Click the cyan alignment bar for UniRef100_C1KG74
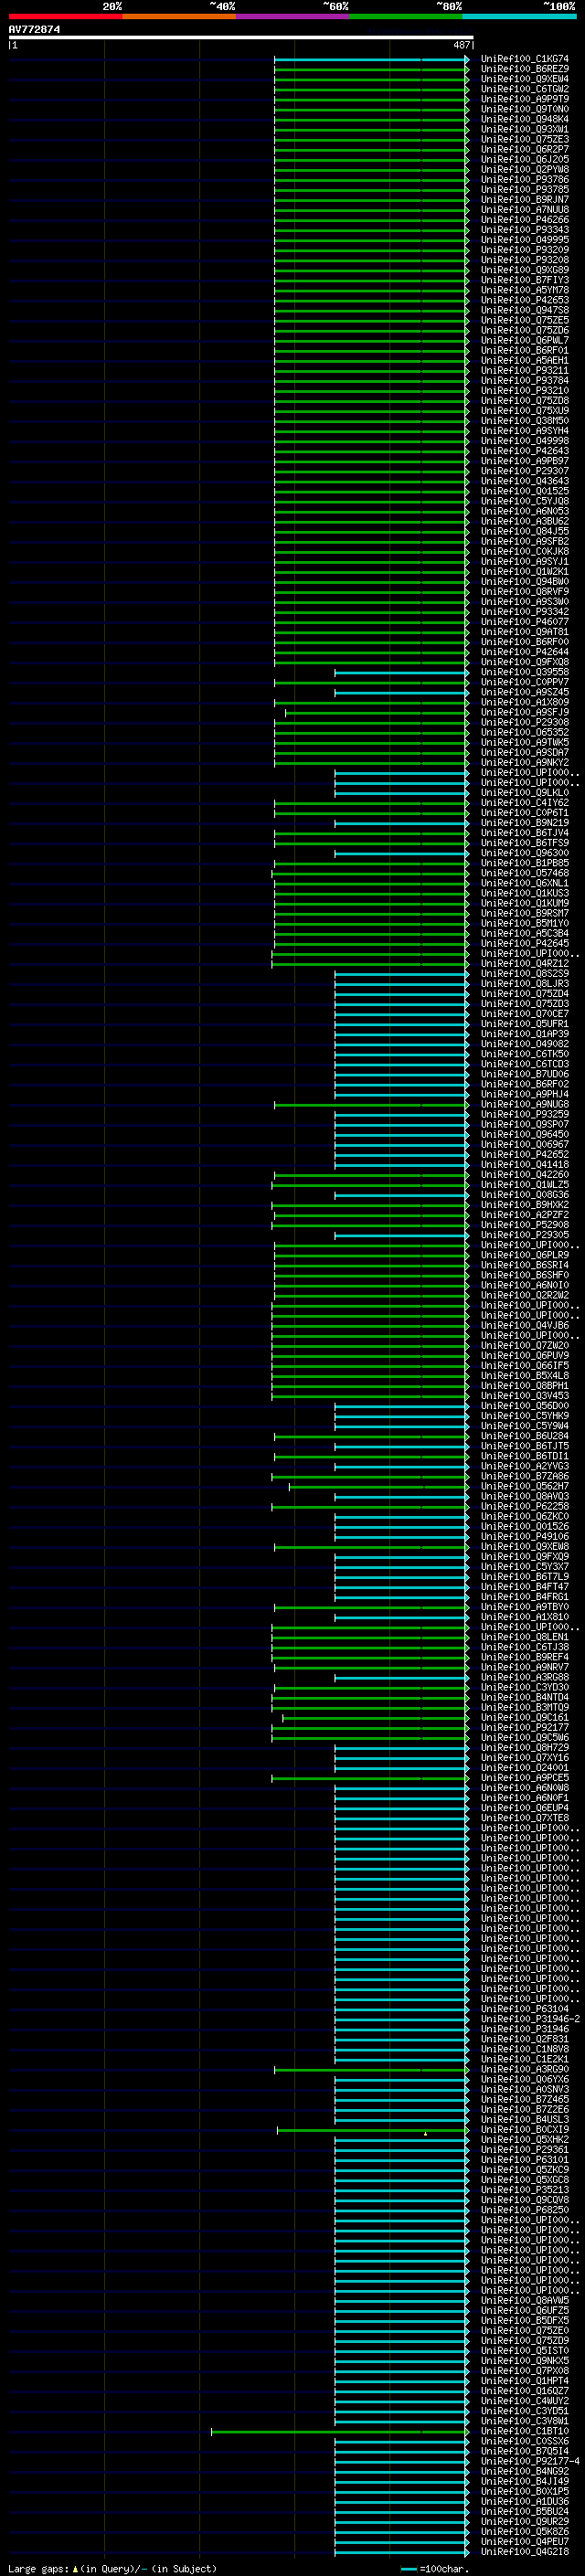 371,59
